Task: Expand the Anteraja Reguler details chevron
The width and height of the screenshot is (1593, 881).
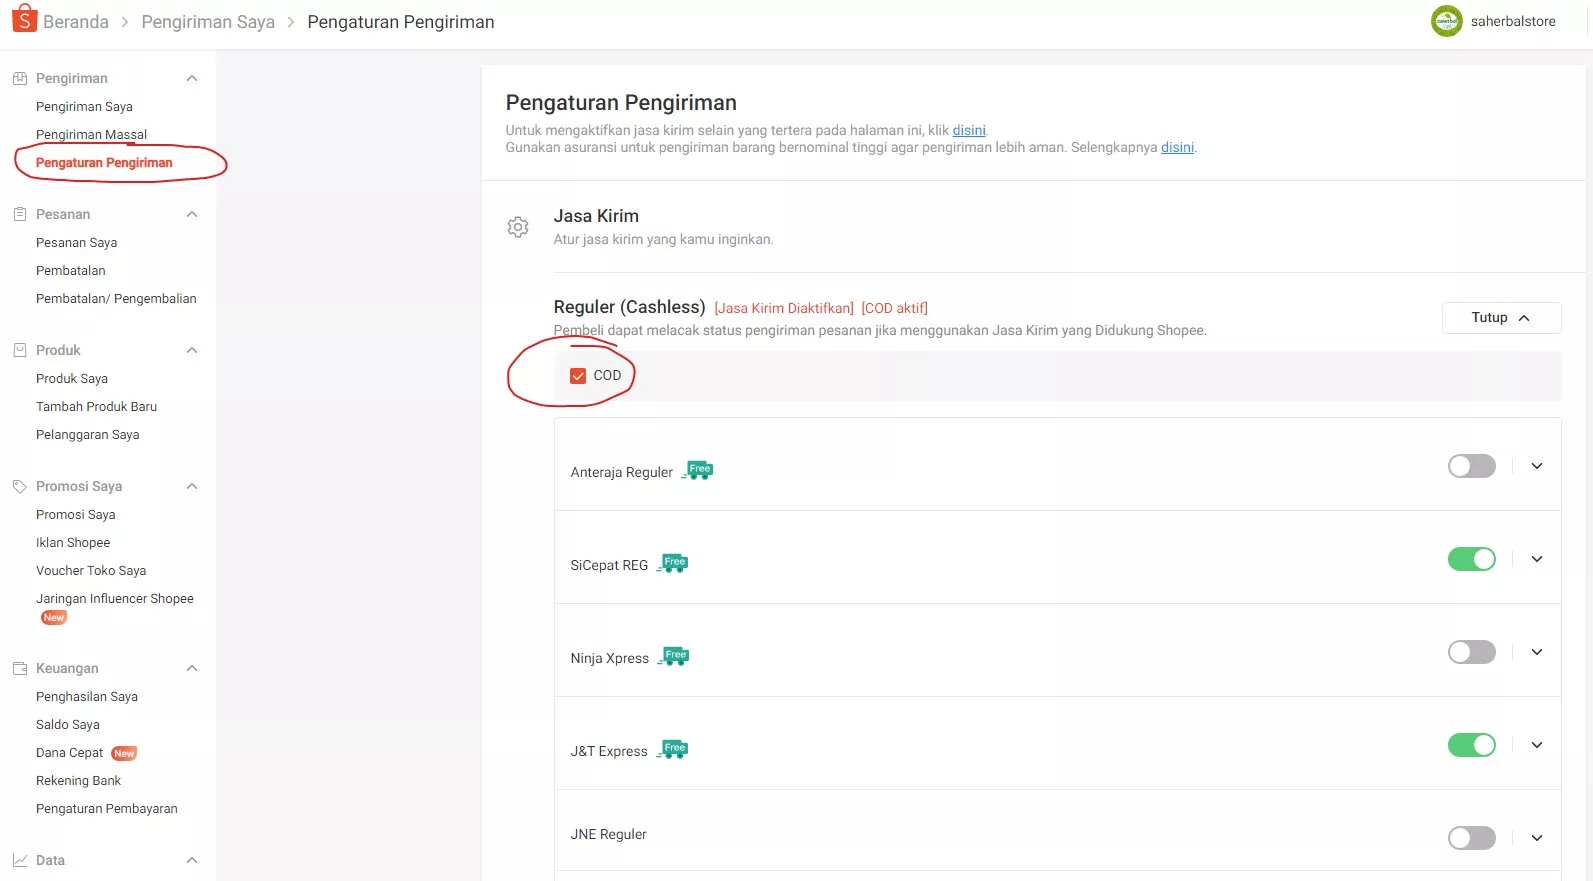Action: (1536, 465)
